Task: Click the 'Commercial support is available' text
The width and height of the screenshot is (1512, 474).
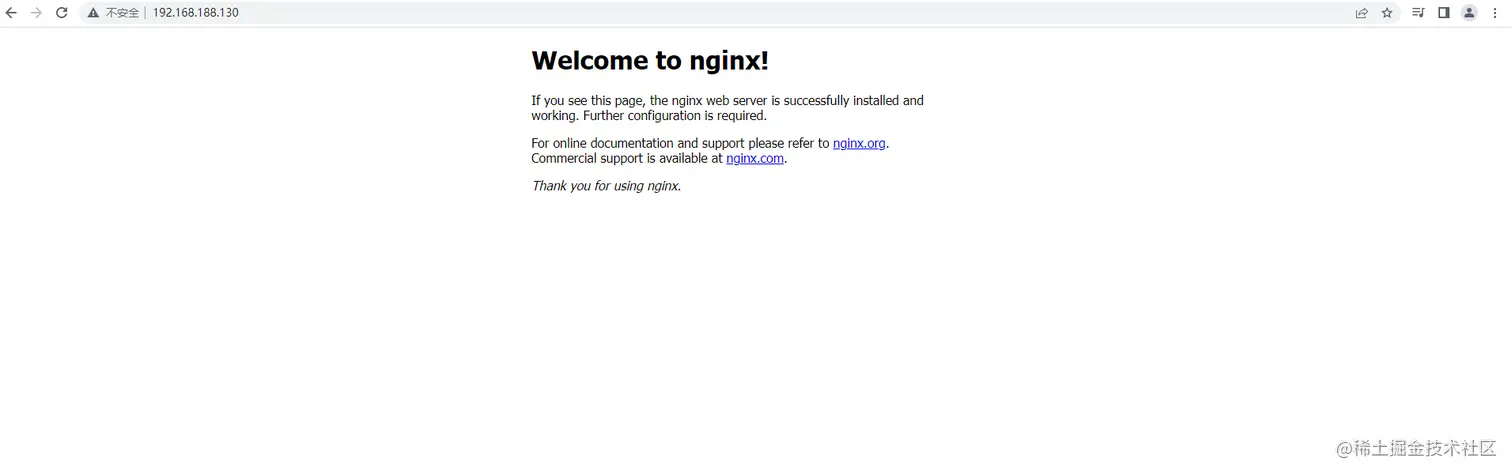Action: (627, 158)
